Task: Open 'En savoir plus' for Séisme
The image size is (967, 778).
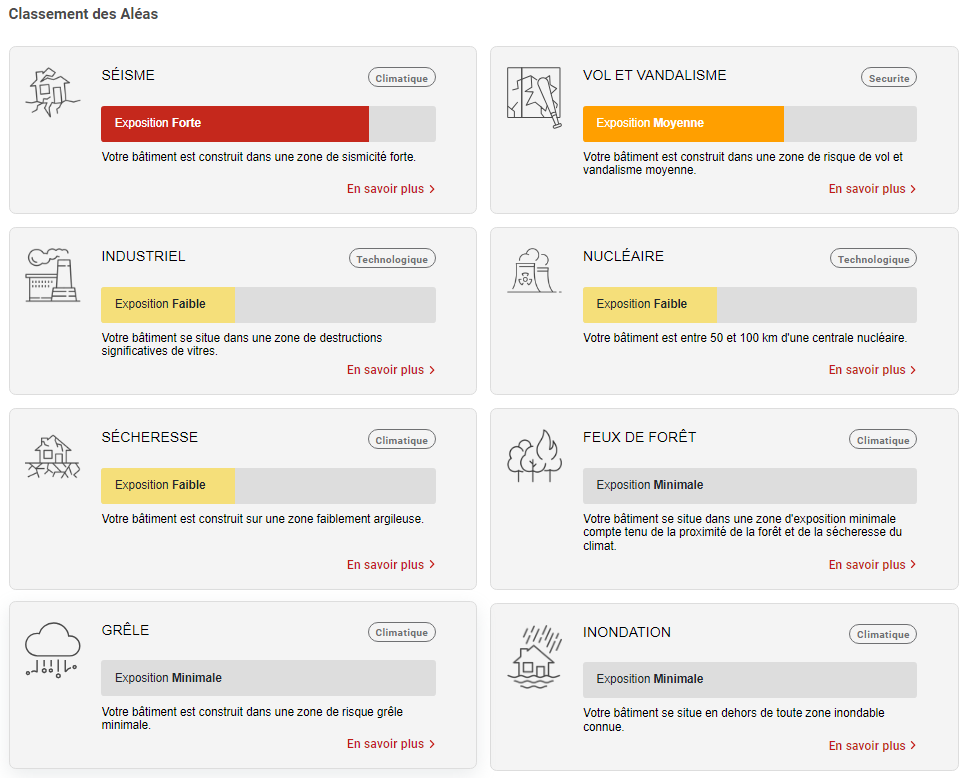Action: coord(390,189)
